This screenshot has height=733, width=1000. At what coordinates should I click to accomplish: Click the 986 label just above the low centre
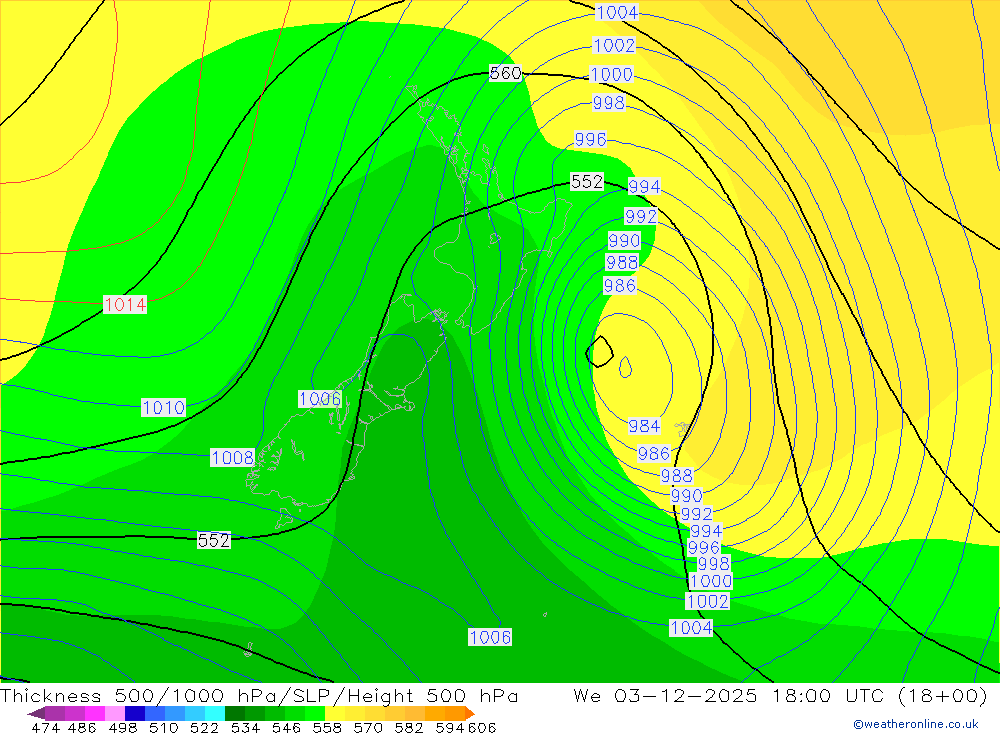[x=619, y=285]
